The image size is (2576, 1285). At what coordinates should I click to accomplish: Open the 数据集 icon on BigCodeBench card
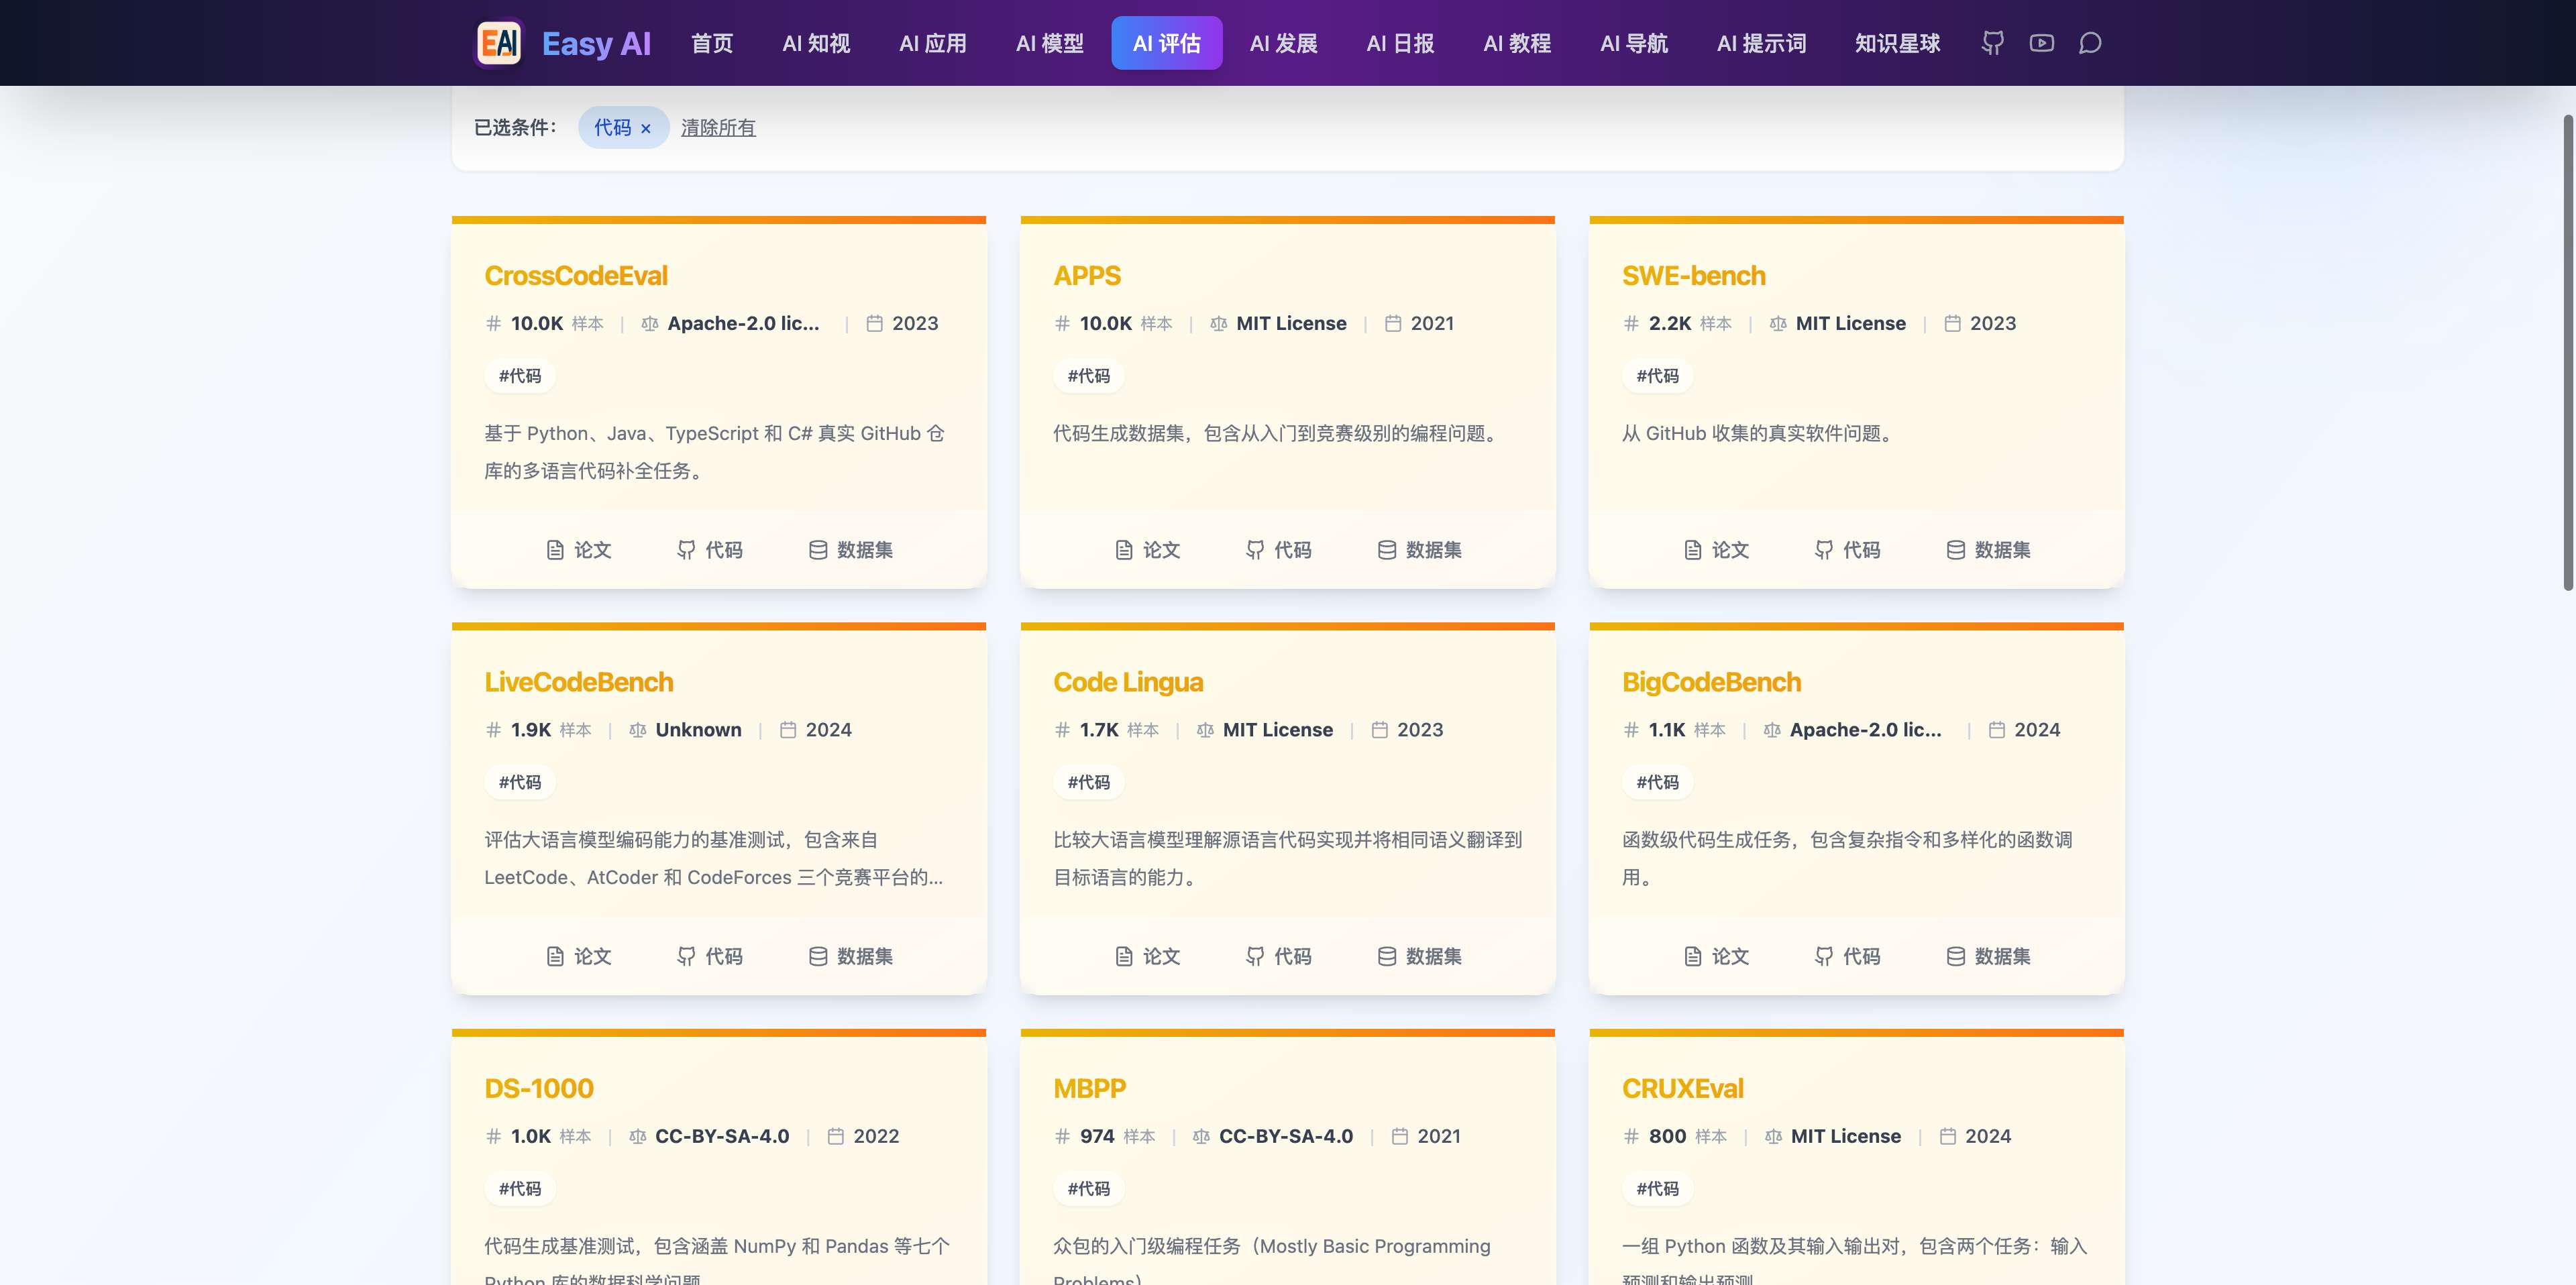point(1988,956)
